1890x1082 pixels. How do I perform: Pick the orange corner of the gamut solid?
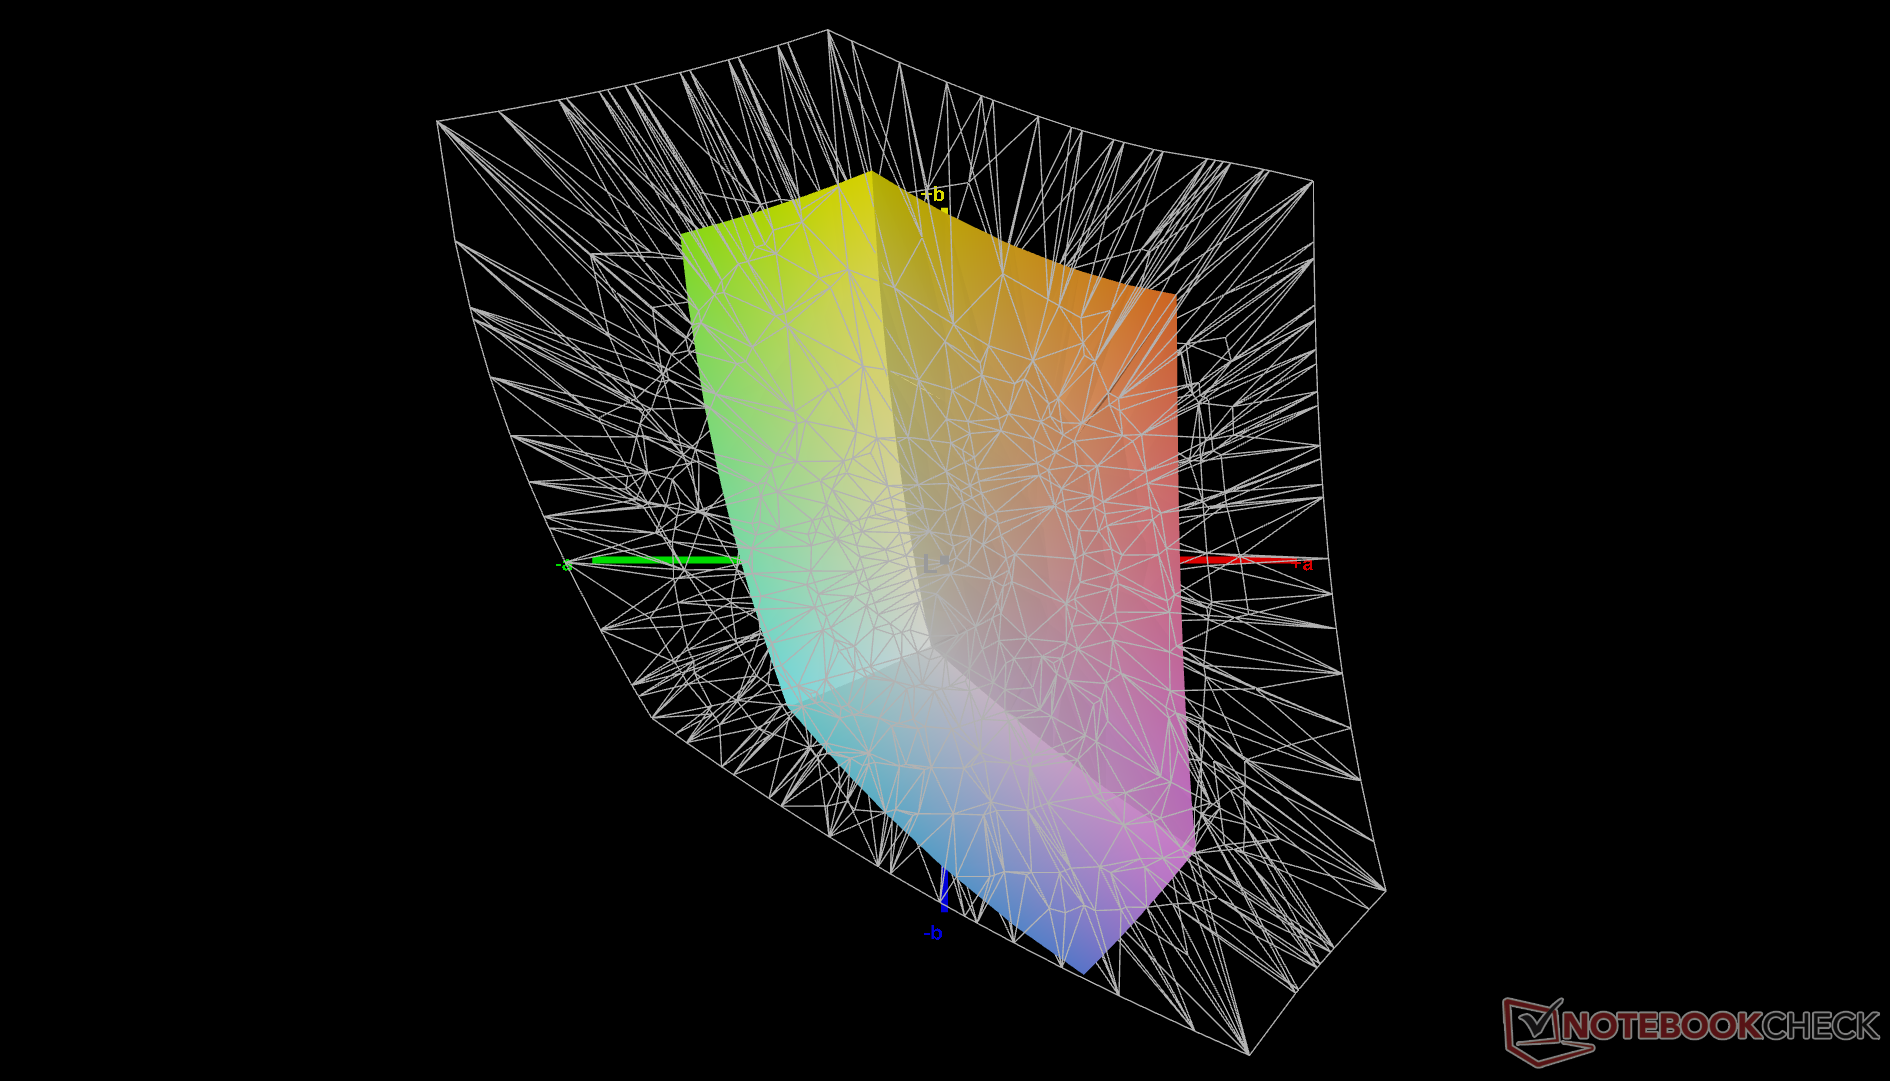tap(1174, 294)
